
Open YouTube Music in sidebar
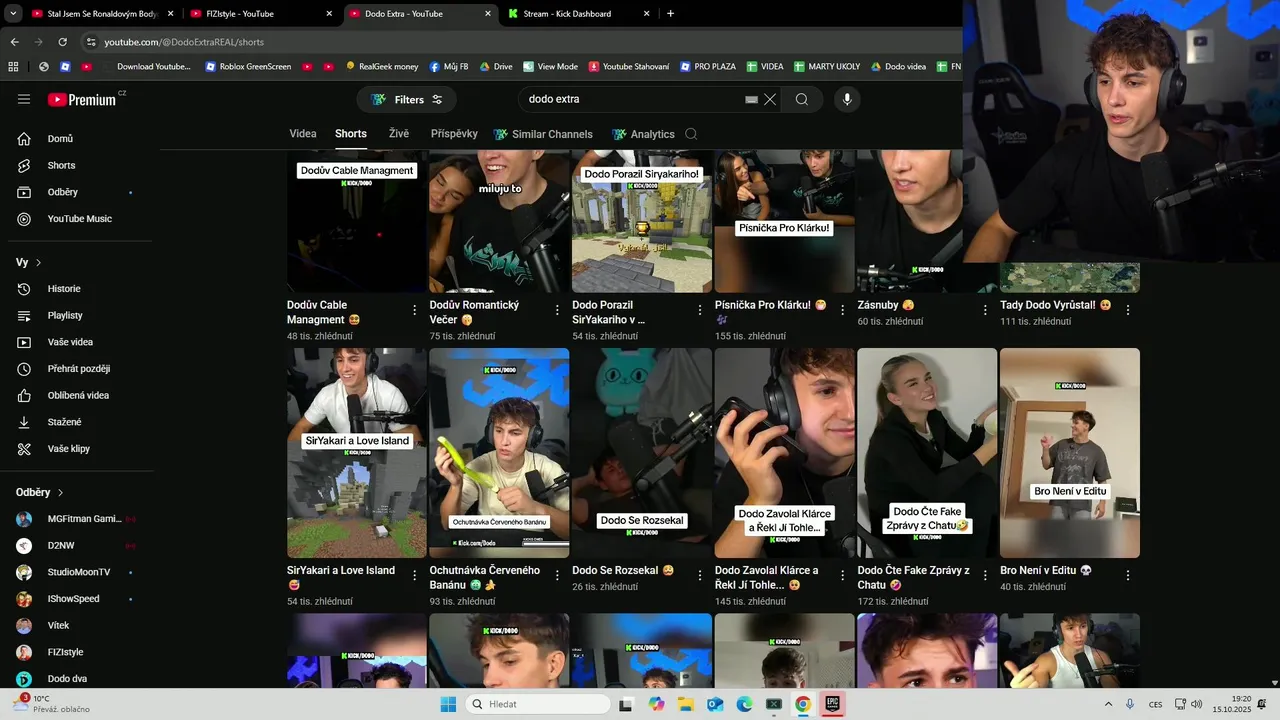tap(80, 219)
